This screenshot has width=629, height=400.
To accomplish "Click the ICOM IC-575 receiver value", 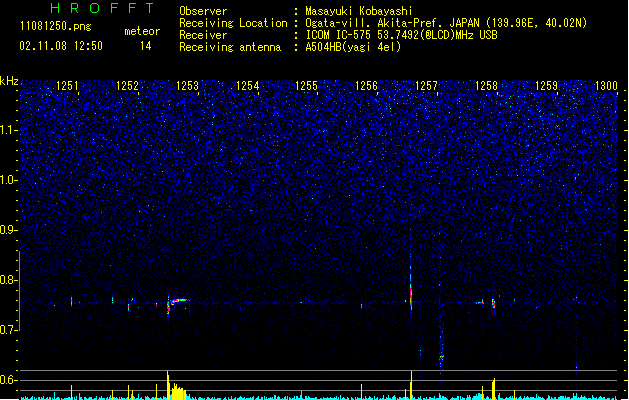I will point(401,35).
